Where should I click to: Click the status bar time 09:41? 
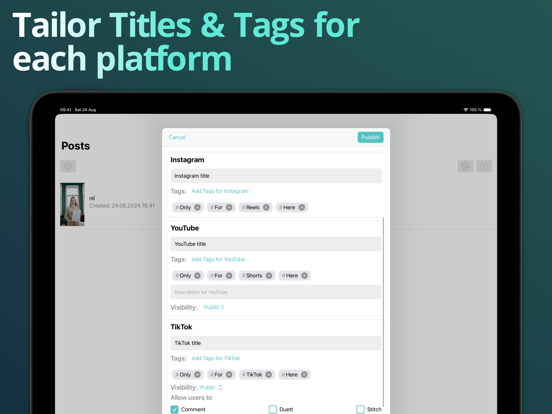pyautogui.click(x=65, y=110)
